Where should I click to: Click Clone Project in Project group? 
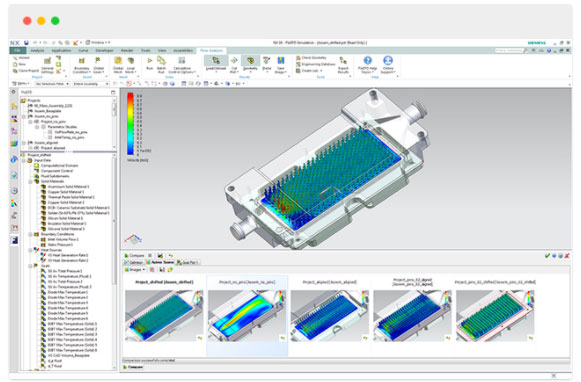click(26, 70)
